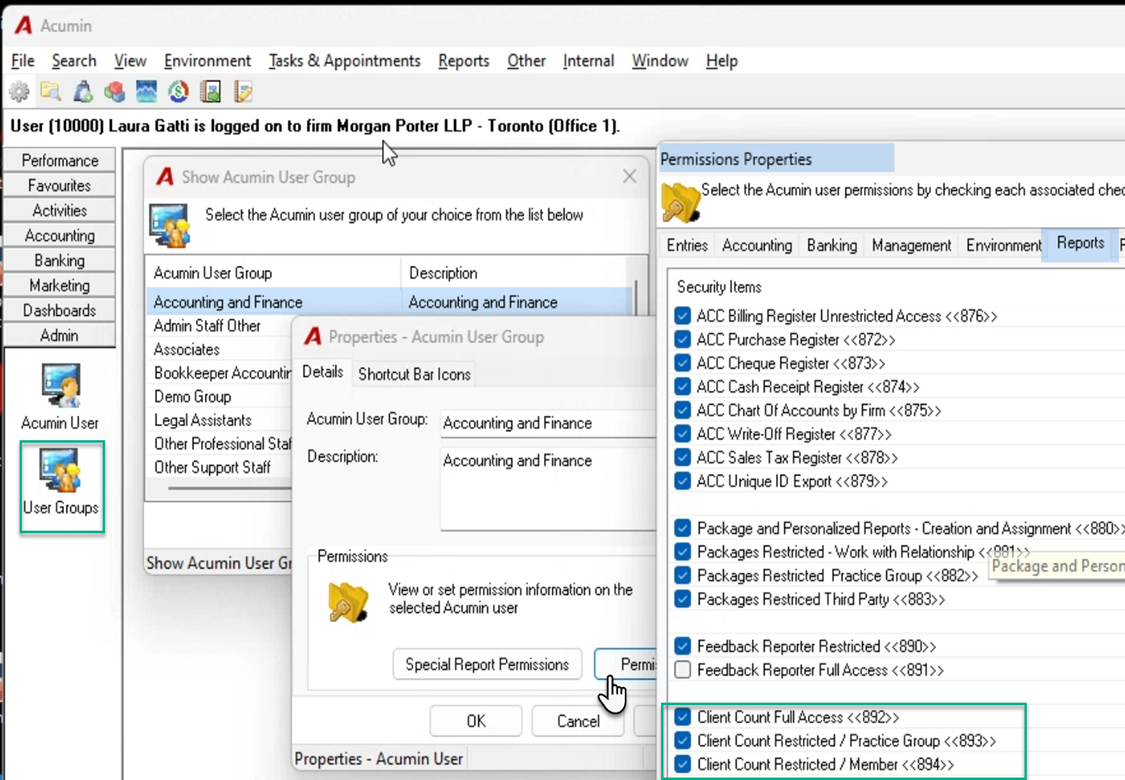The height and width of the screenshot is (780, 1125).
Task: Expand the Favourites sidebar section
Action: [x=60, y=186]
